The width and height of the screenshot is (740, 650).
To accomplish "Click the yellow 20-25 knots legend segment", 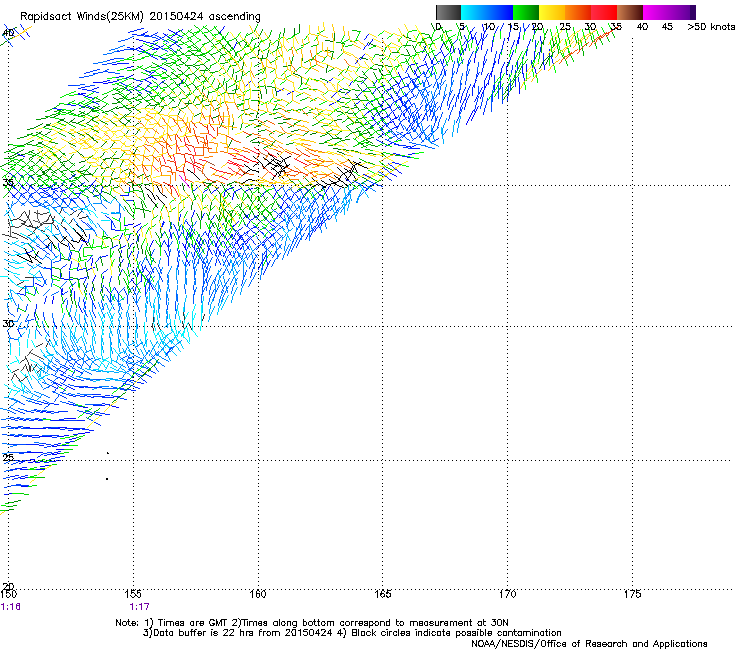I will click(x=552, y=12).
